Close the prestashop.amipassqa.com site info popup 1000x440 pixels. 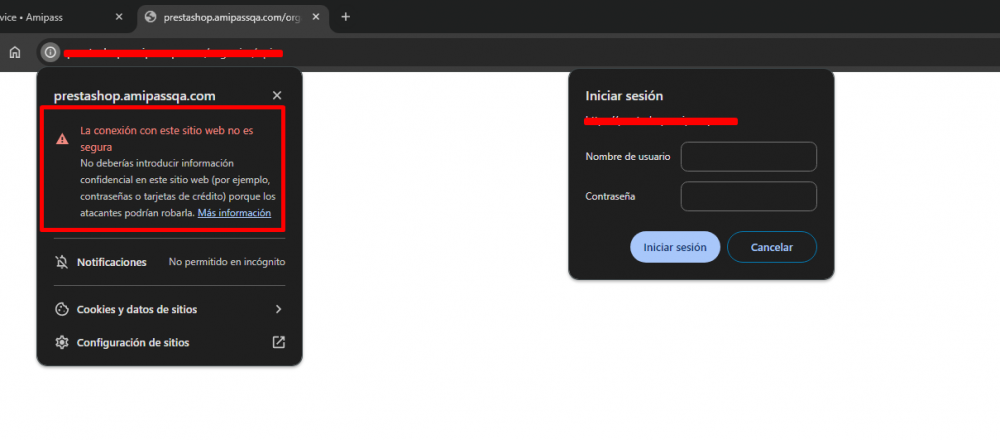[277, 96]
